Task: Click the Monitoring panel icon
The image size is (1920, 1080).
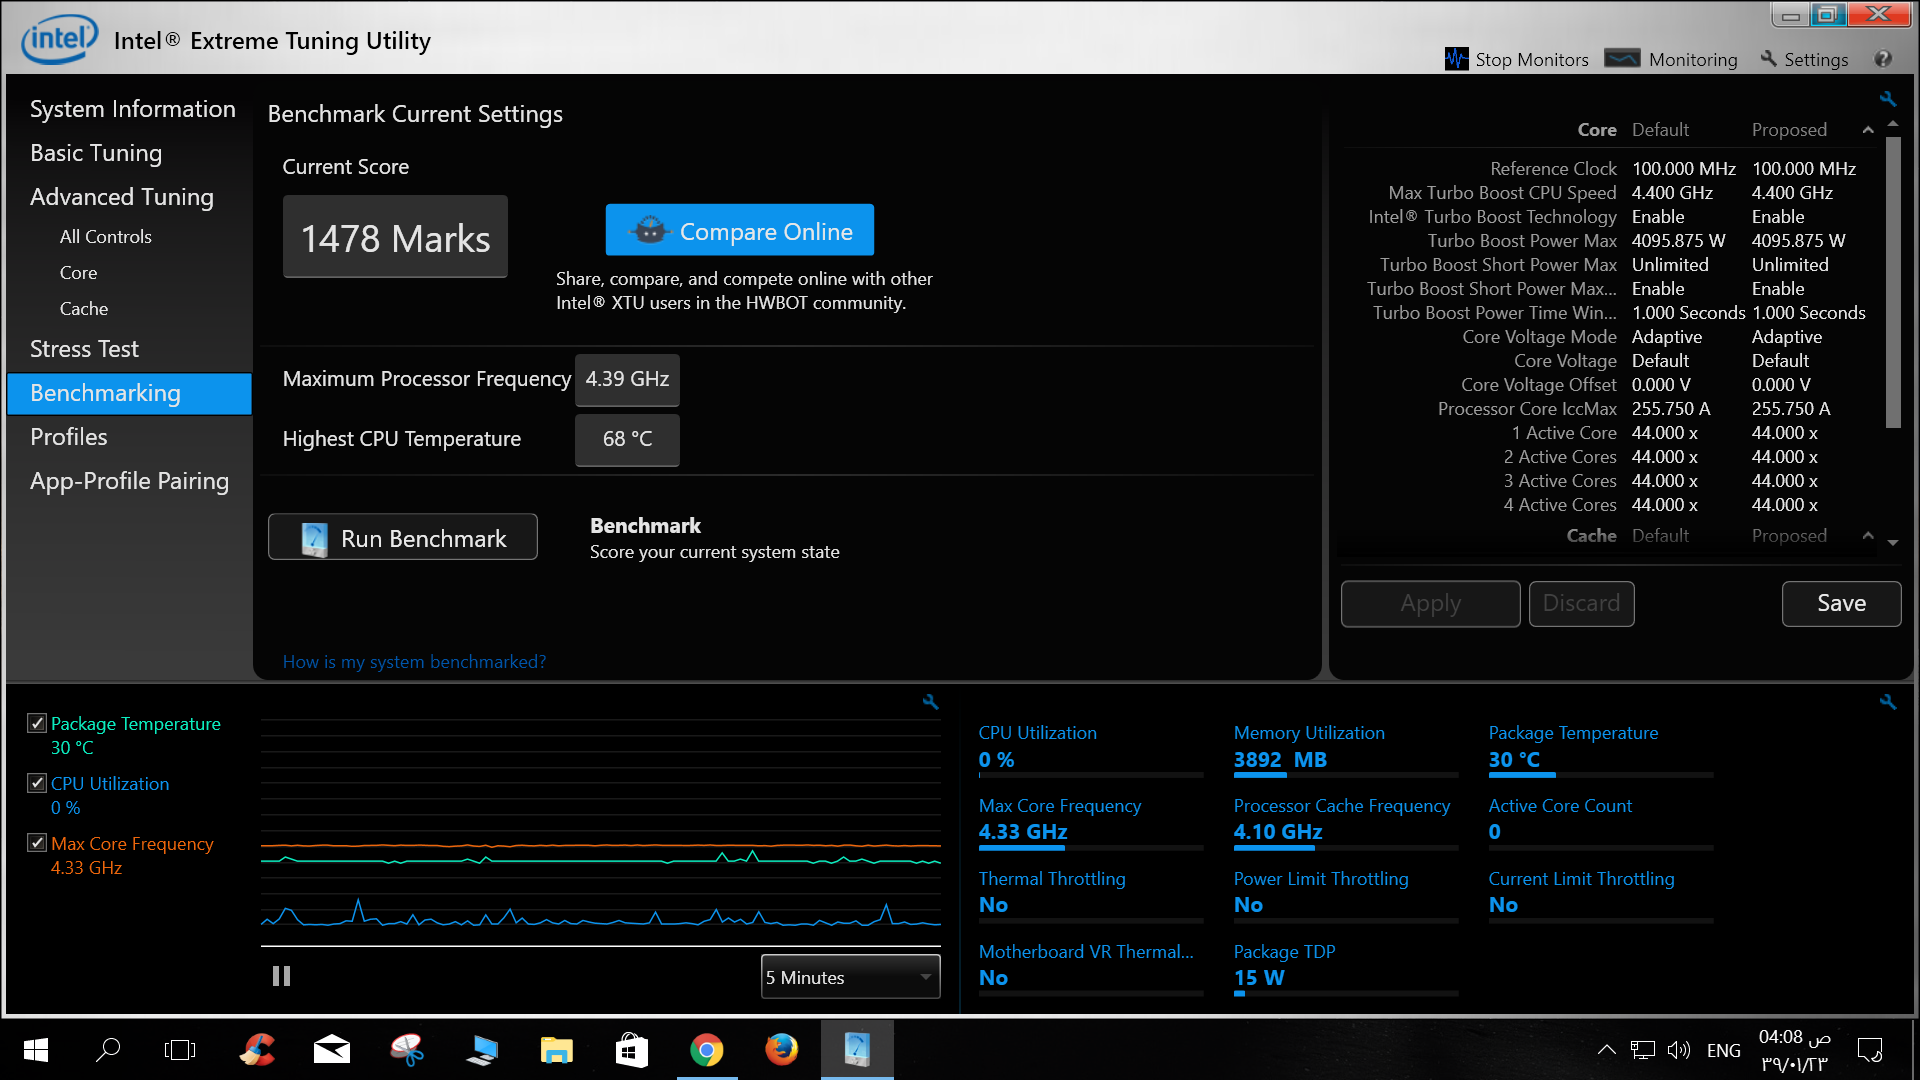Action: [x=1622, y=59]
